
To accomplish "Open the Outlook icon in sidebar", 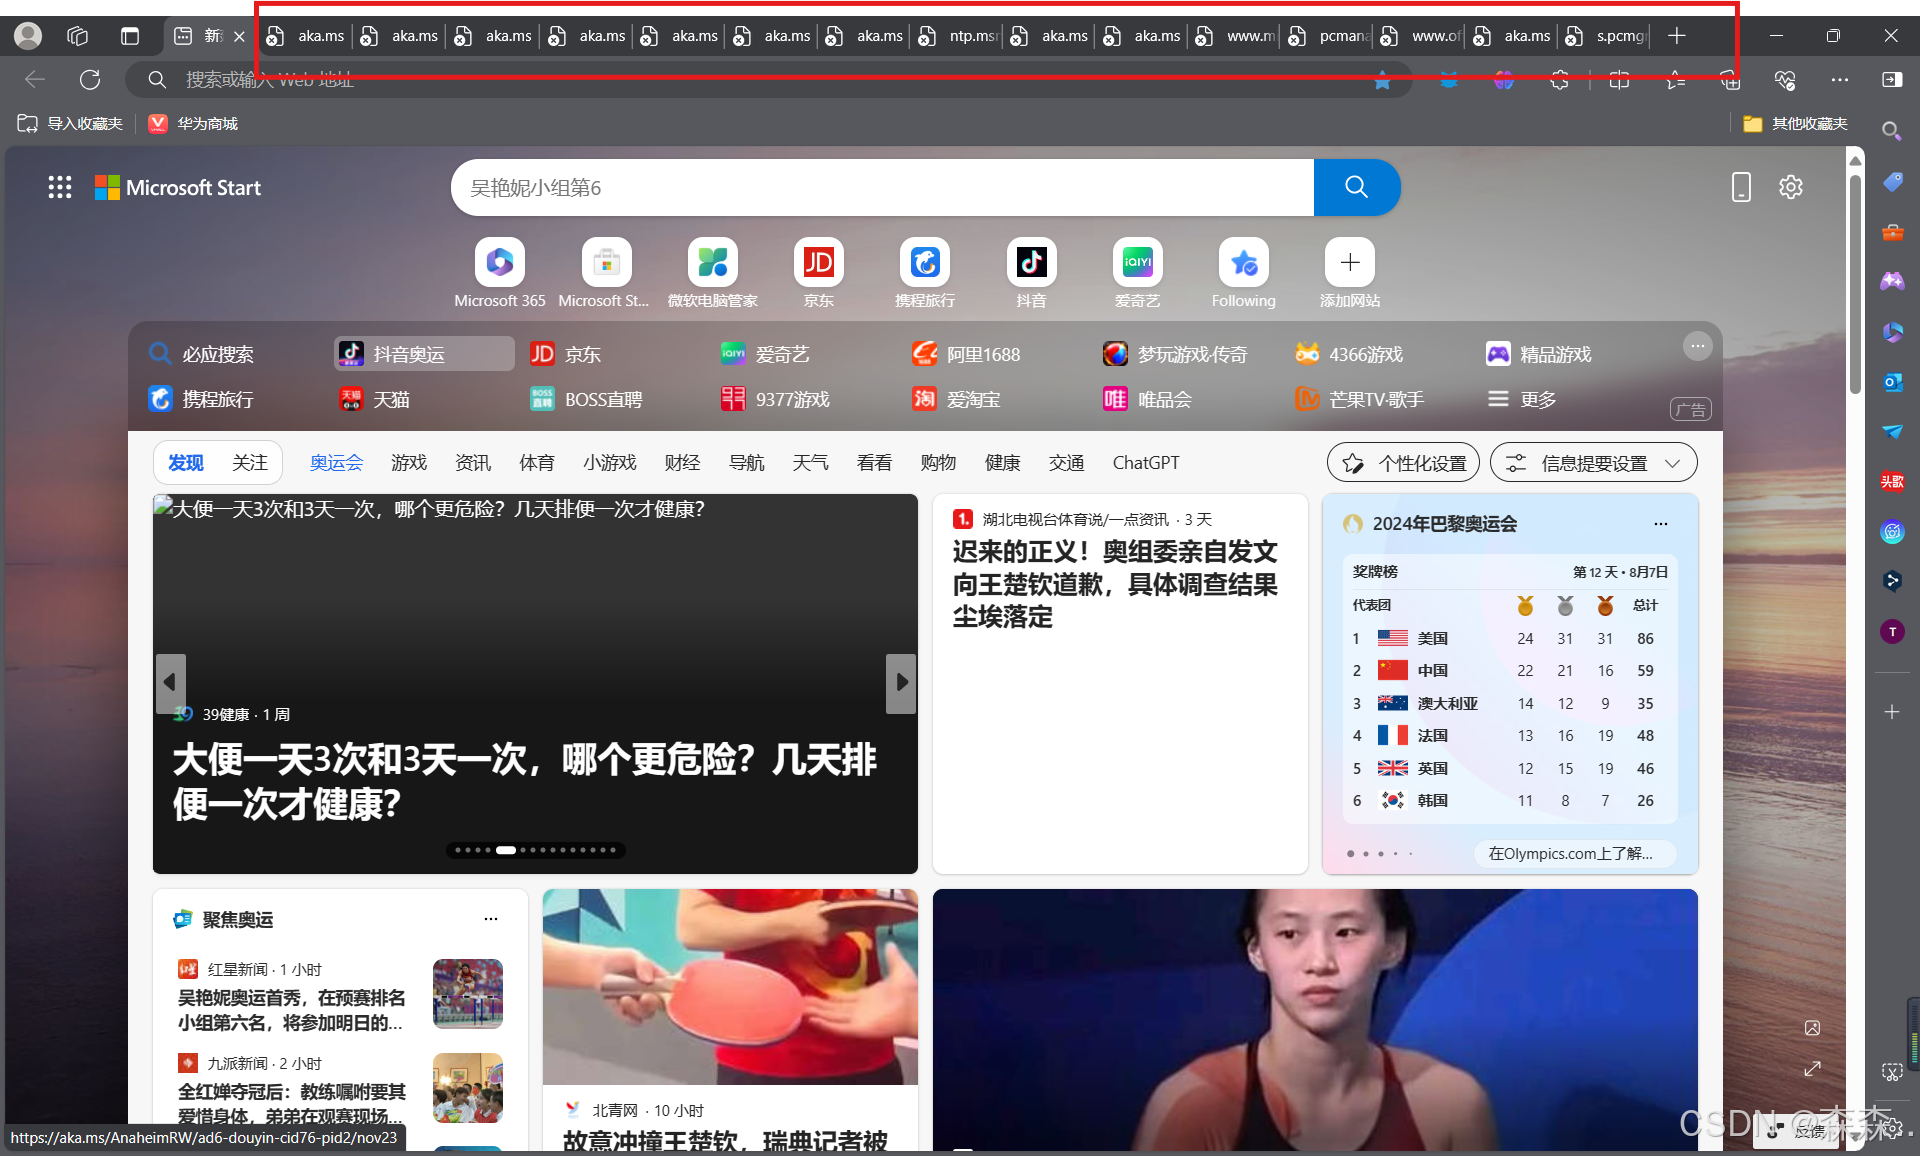I will coord(1892,382).
